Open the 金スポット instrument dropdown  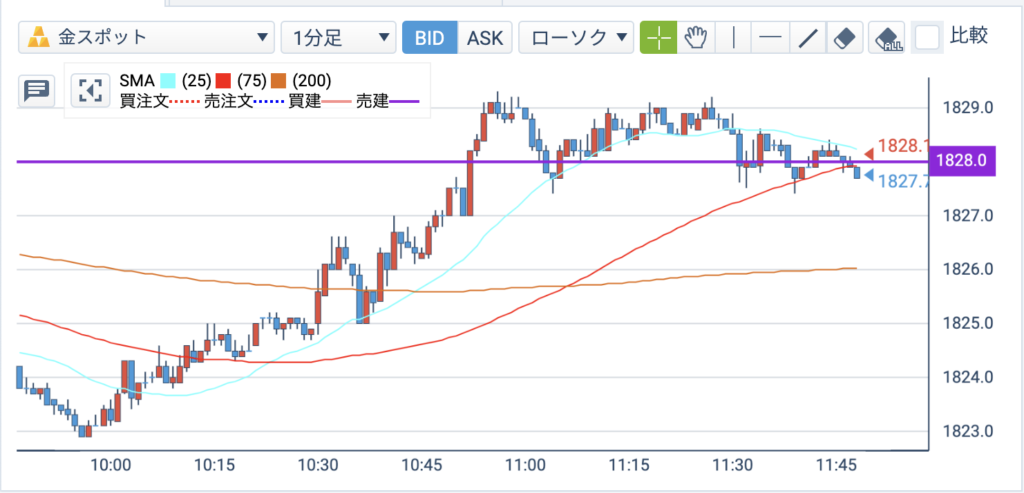146,38
